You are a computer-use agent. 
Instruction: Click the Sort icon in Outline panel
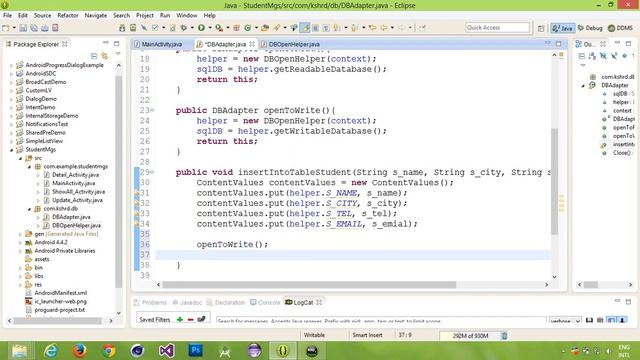point(592,56)
